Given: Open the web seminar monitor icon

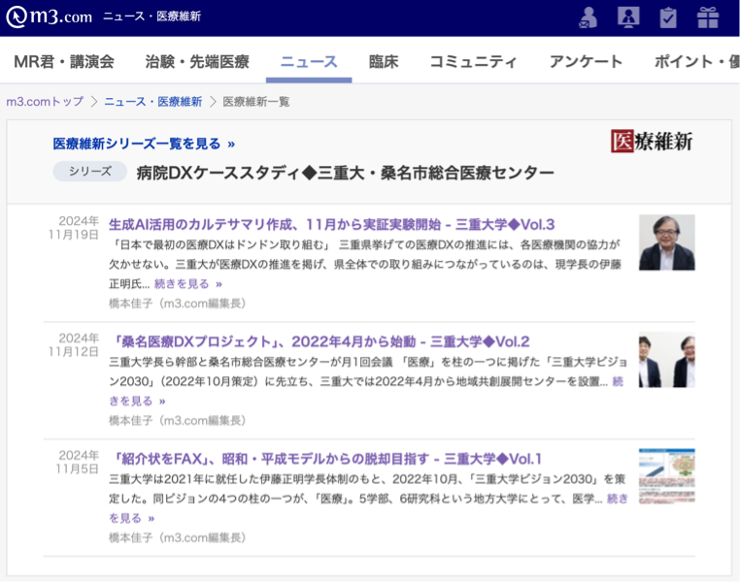Looking at the screenshot, I should tap(628, 18).
